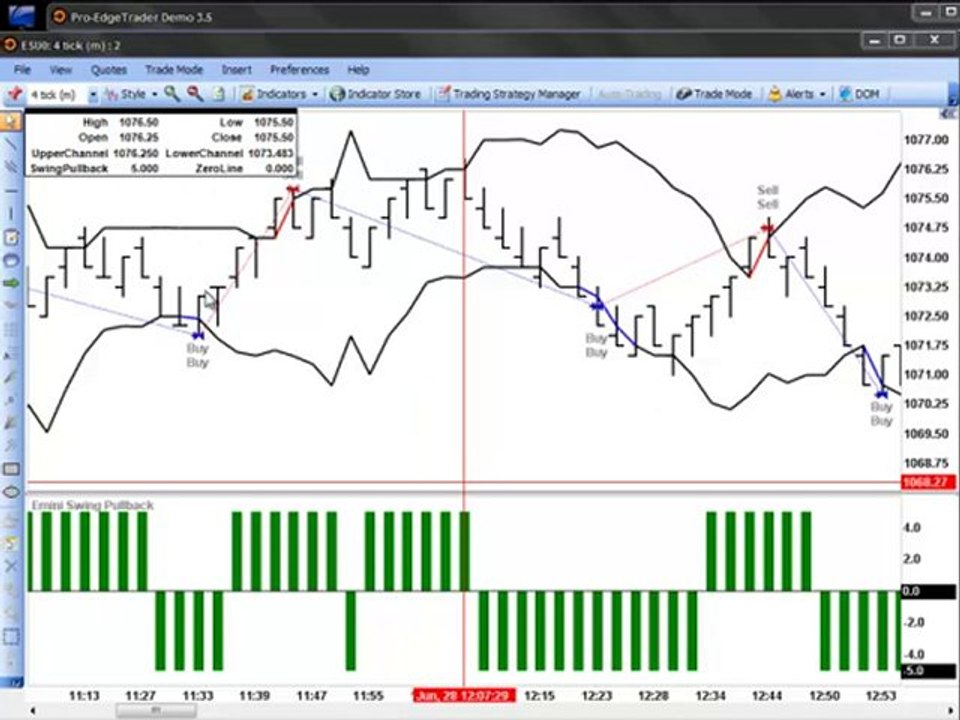
Task: Open the File menu
Action: (22, 69)
